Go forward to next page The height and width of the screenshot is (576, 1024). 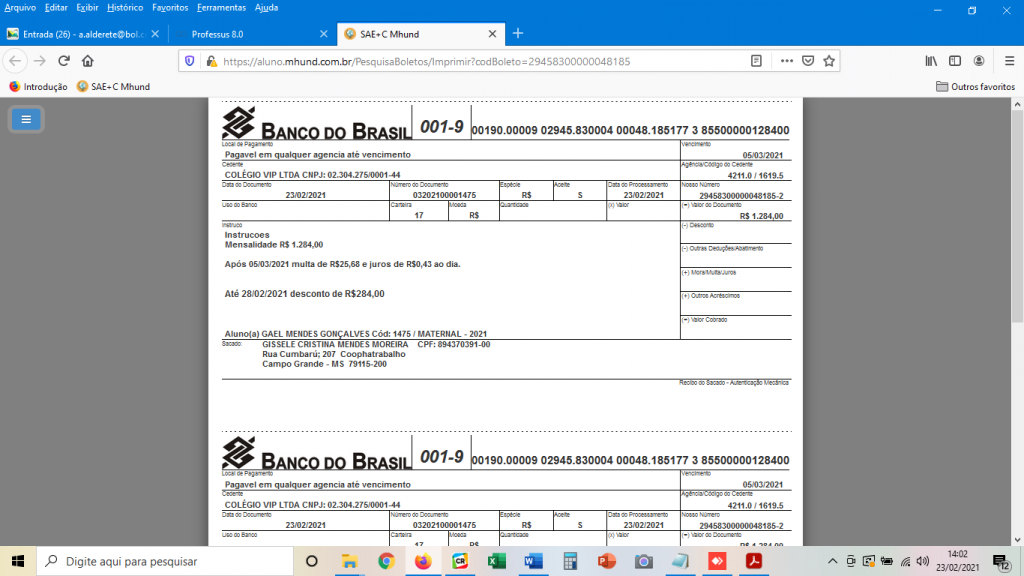coord(40,61)
